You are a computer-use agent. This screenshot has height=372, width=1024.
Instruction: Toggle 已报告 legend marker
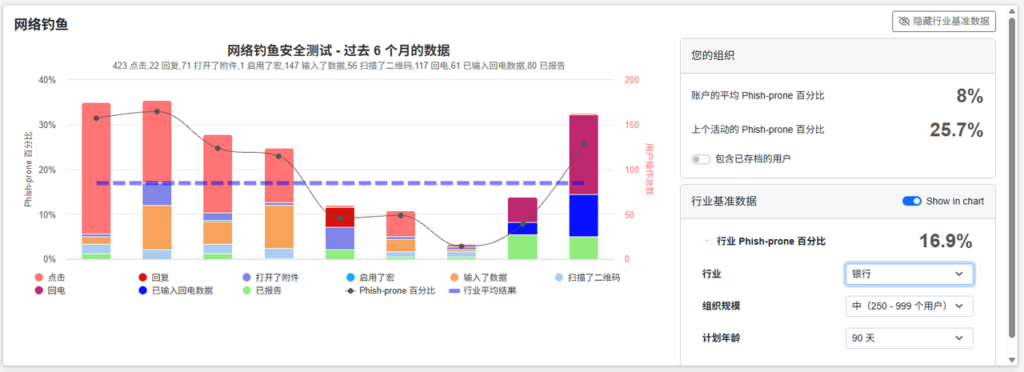click(x=247, y=290)
